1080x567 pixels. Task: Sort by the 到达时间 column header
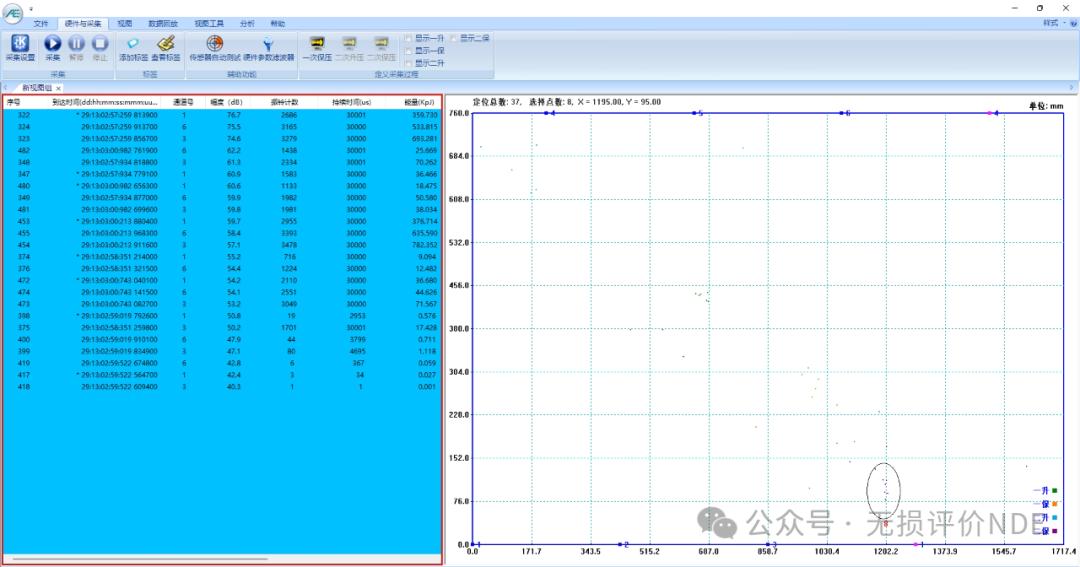[105, 102]
